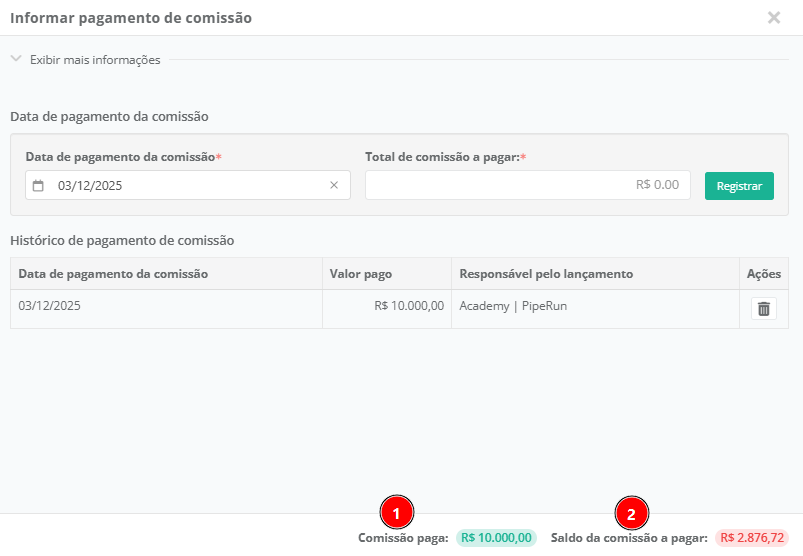The image size is (803, 556).
Task: Delete the 03/12/2025 payment with trash icon
Action: 764,309
